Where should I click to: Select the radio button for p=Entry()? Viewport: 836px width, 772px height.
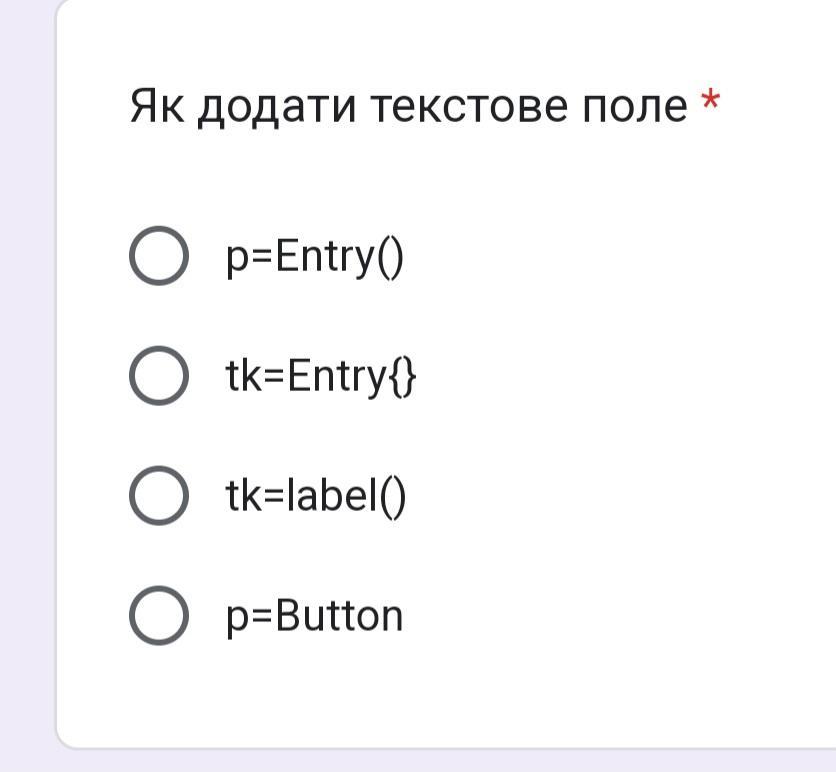pyautogui.click(x=158, y=257)
